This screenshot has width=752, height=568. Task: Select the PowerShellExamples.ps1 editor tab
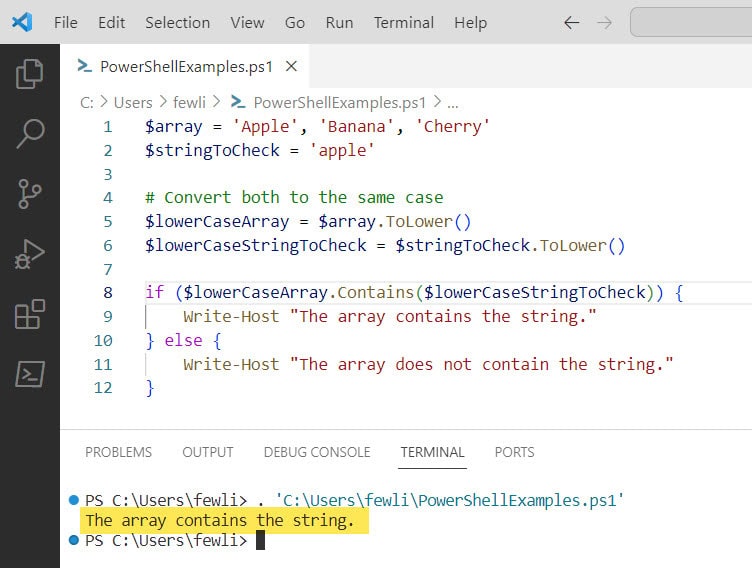(185, 66)
